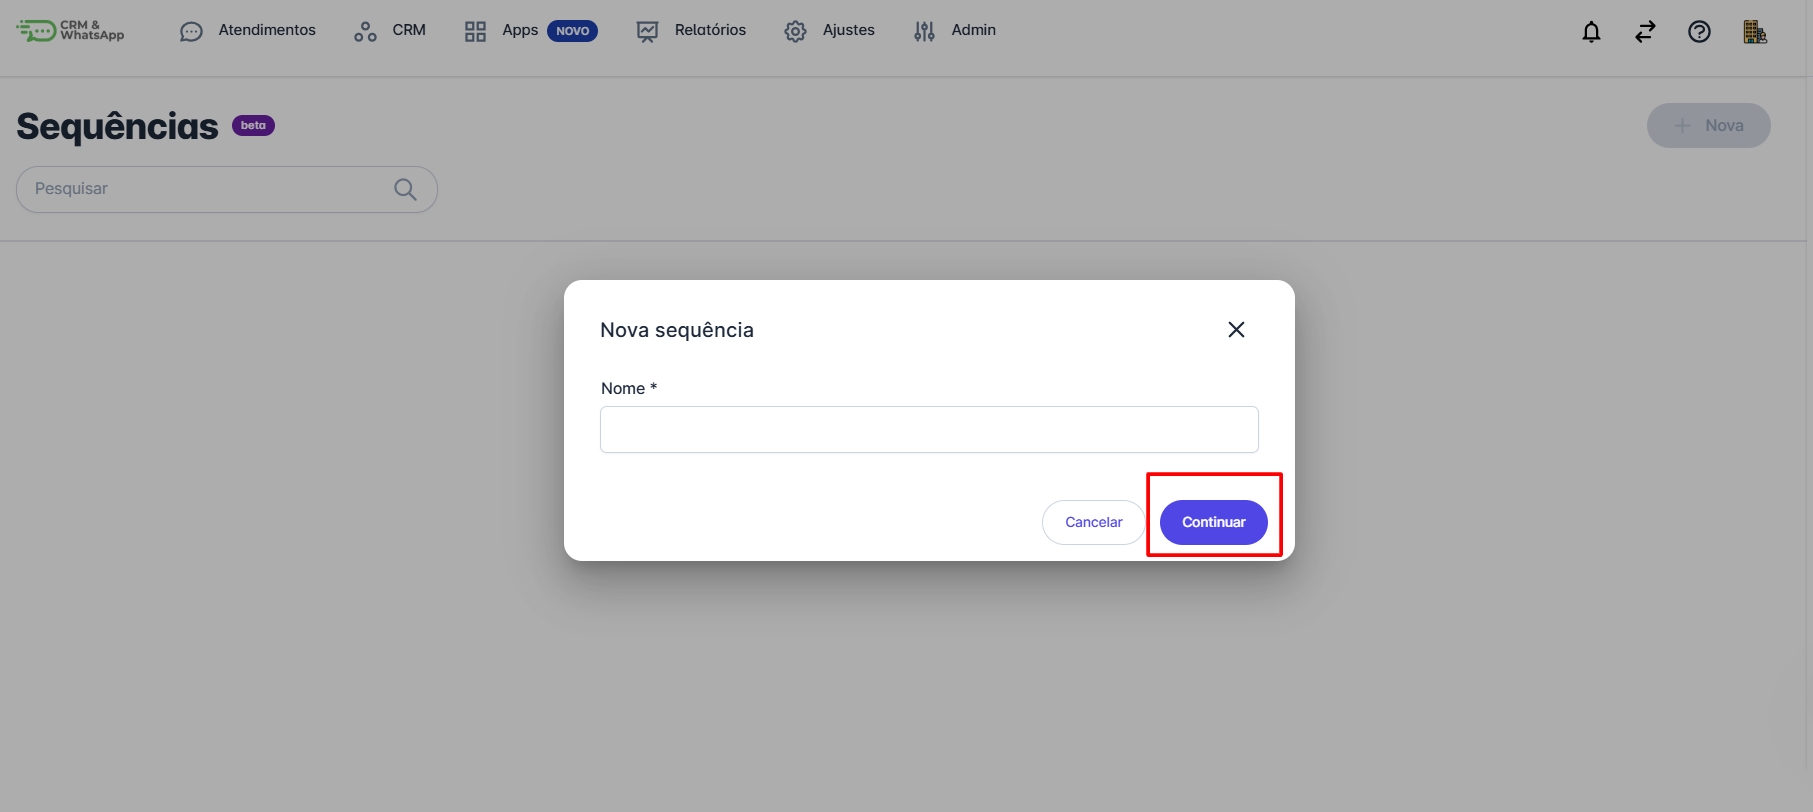Click the search magnifier icon
Screen dimensions: 1813x812
(x=405, y=189)
